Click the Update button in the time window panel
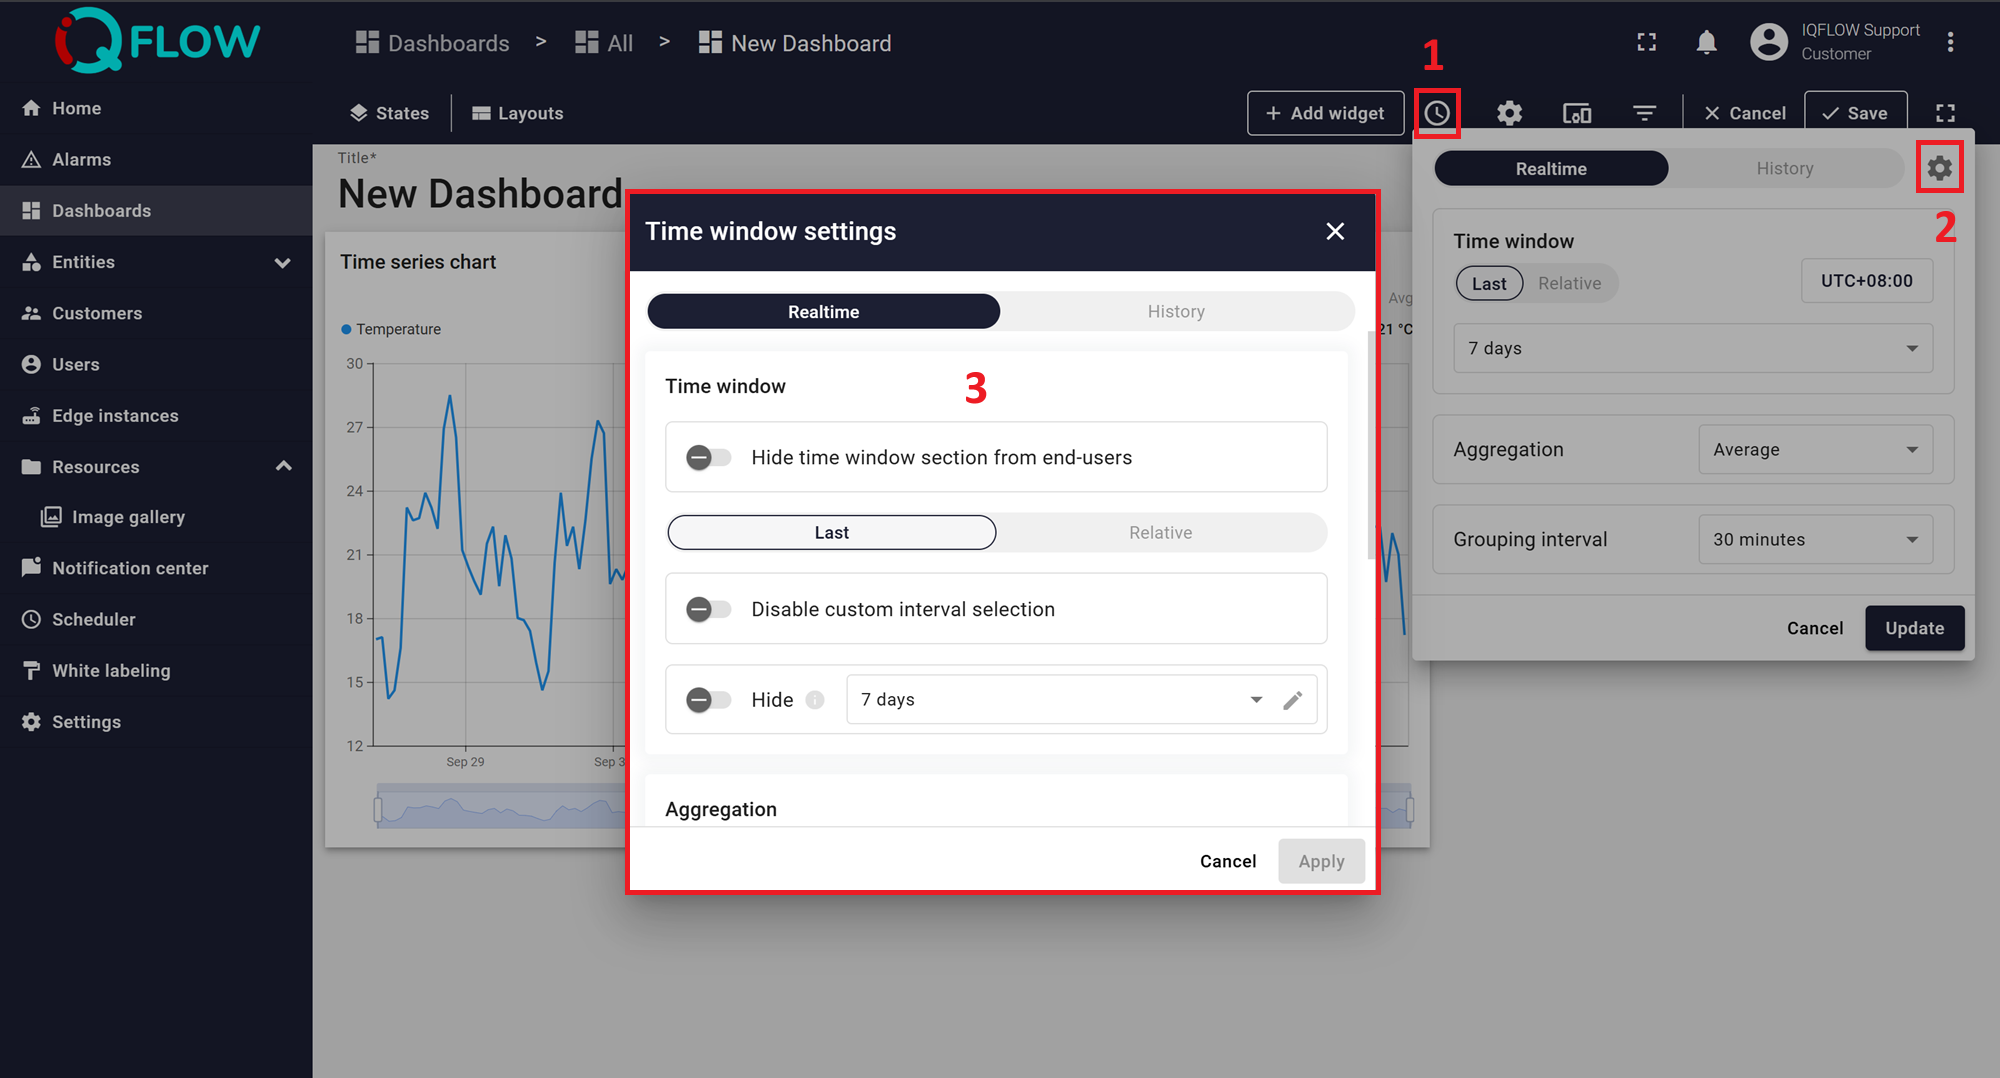The width and height of the screenshot is (2000, 1078). click(1913, 627)
